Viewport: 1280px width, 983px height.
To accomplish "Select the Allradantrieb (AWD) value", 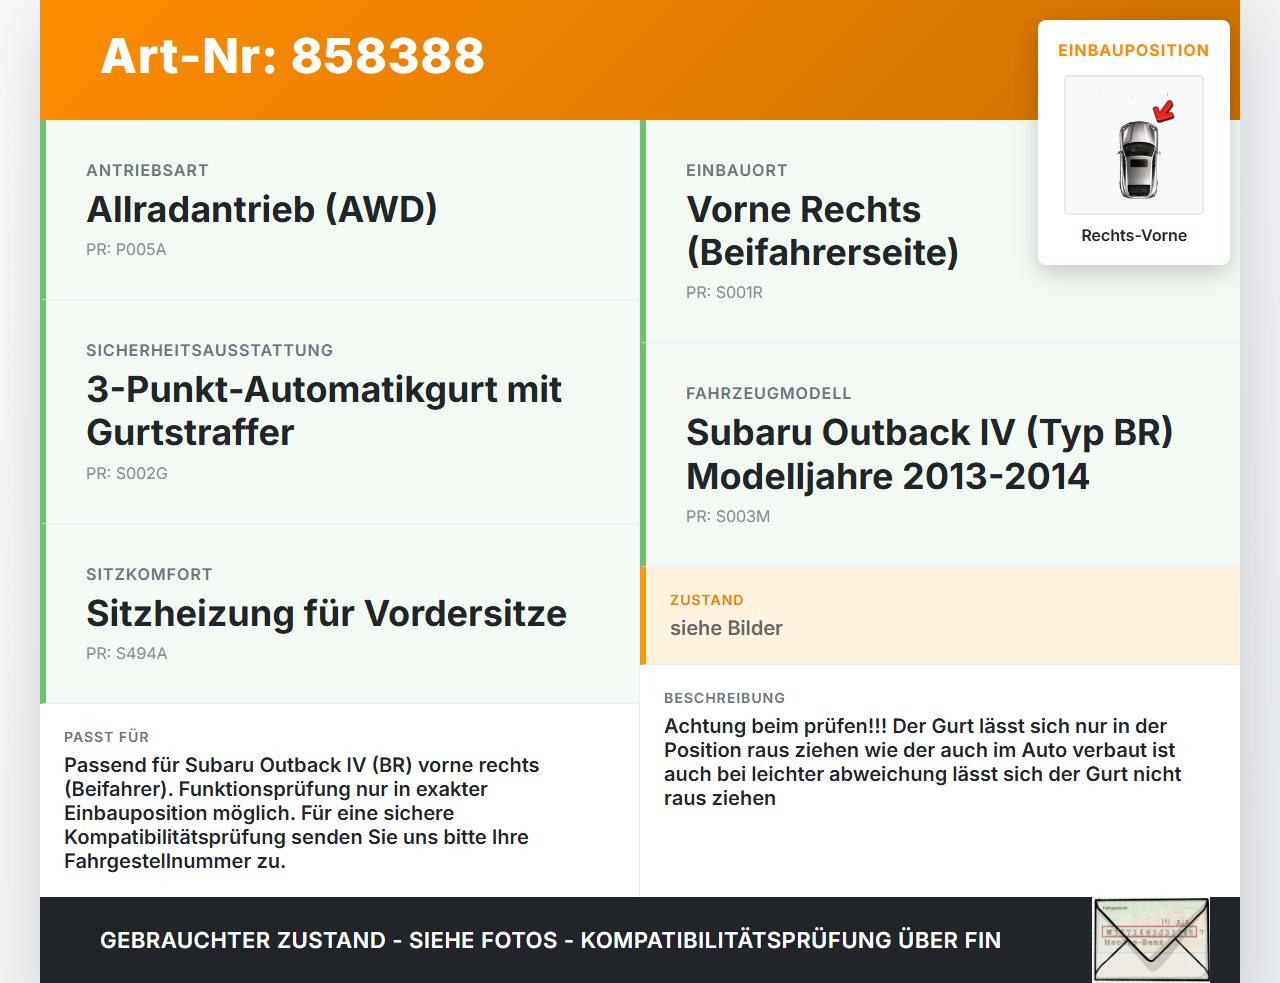I will pos(262,209).
